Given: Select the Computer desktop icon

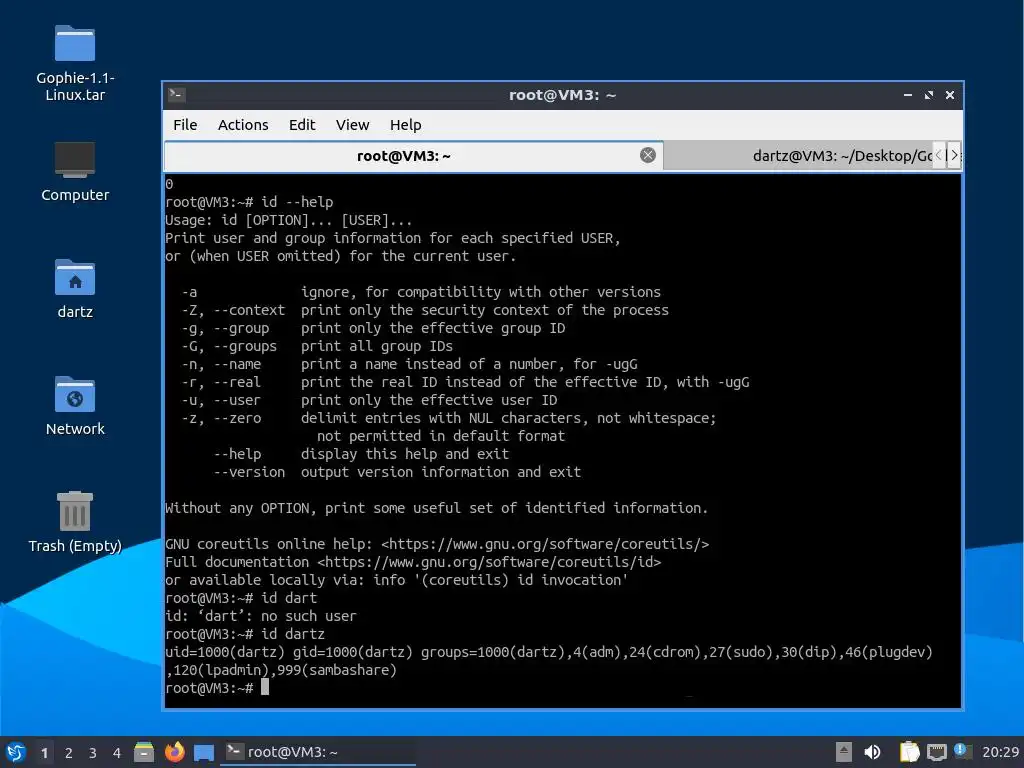Looking at the screenshot, I should point(75,172).
